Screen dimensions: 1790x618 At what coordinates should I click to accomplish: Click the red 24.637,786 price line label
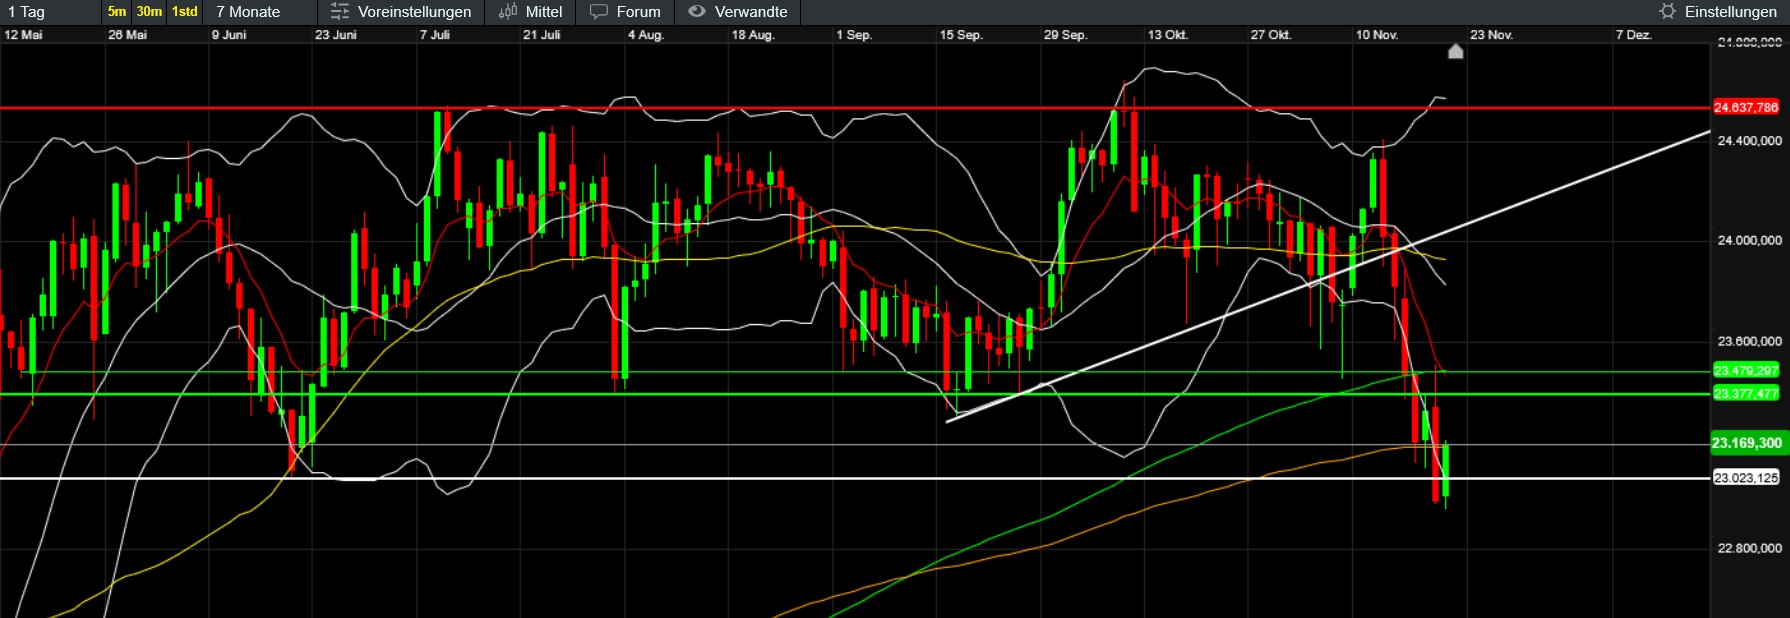[x=1746, y=107]
